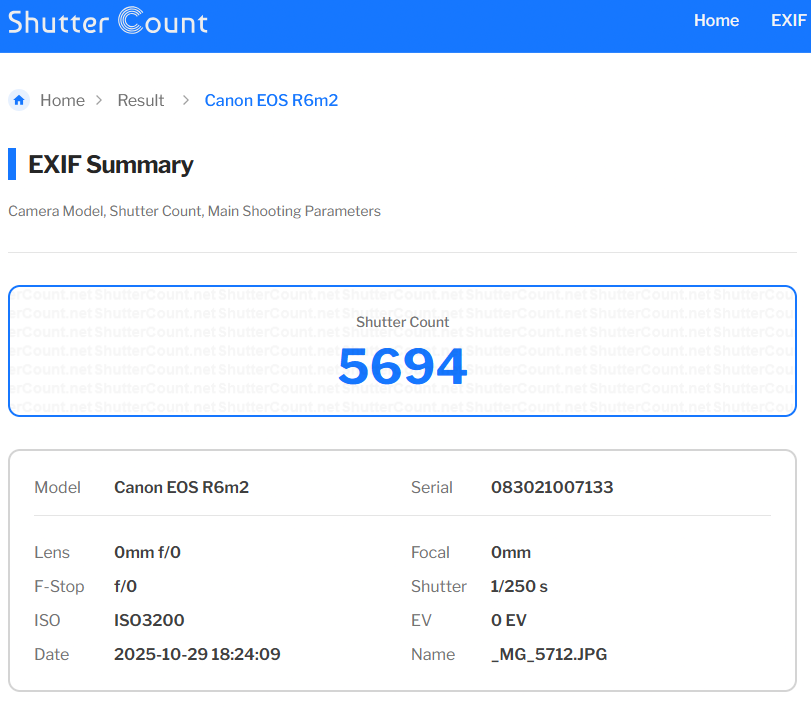This screenshot has height=709, width=811.
Task: Go to Home breadcrumb link
Action: click(62, 100)
